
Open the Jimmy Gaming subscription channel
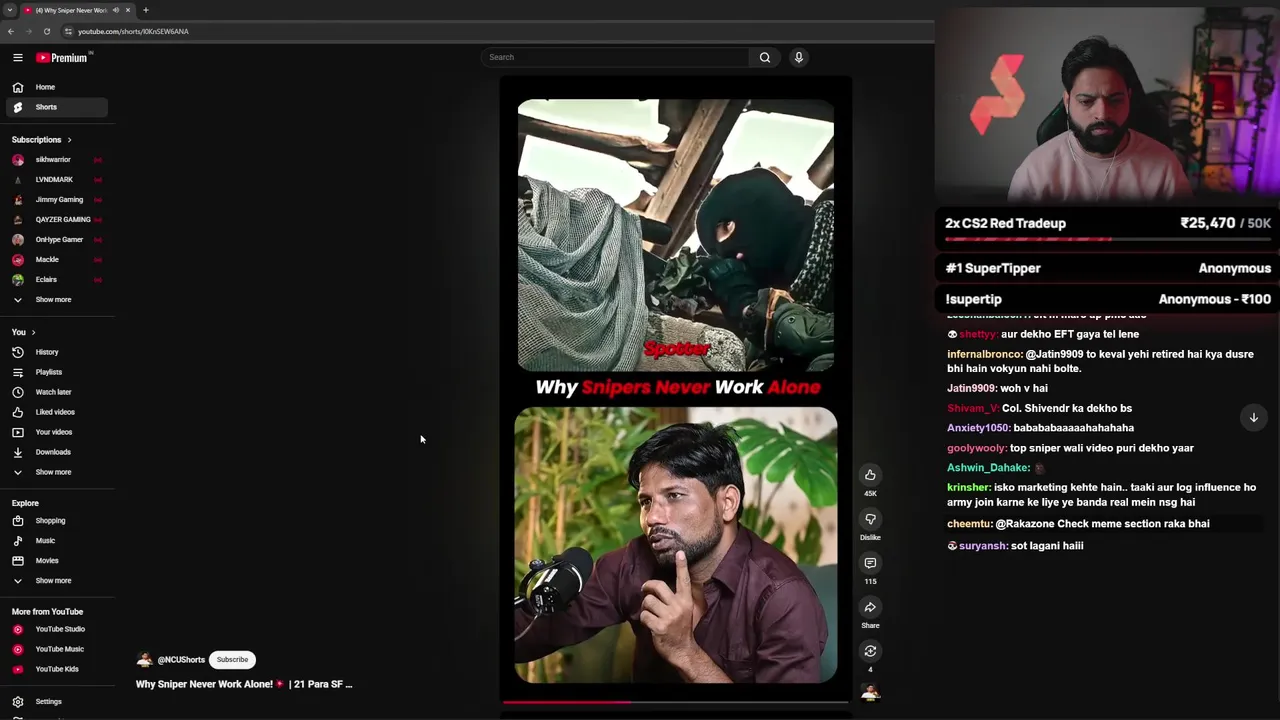(58, 200)
